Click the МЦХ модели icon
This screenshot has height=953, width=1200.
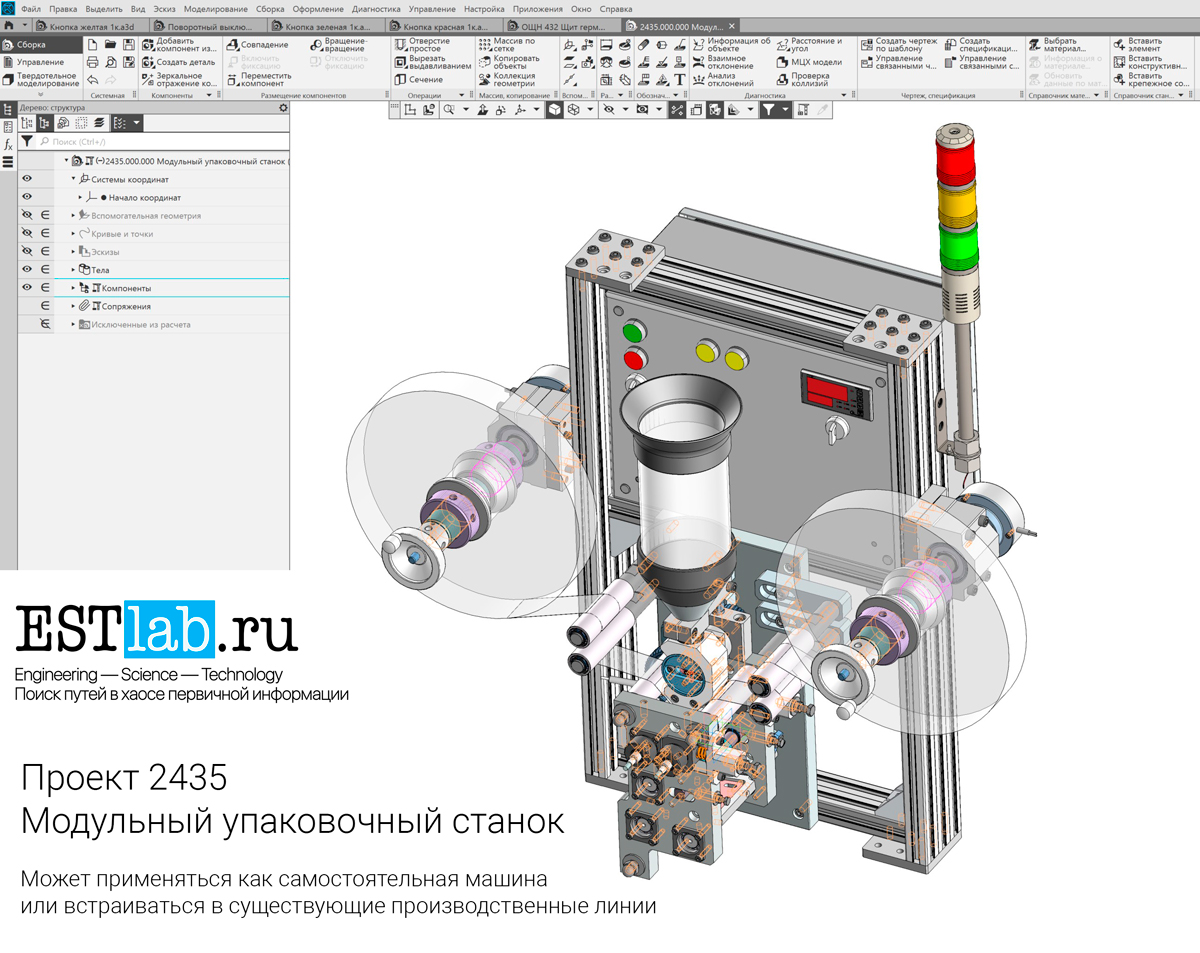[x=808, y=62]
